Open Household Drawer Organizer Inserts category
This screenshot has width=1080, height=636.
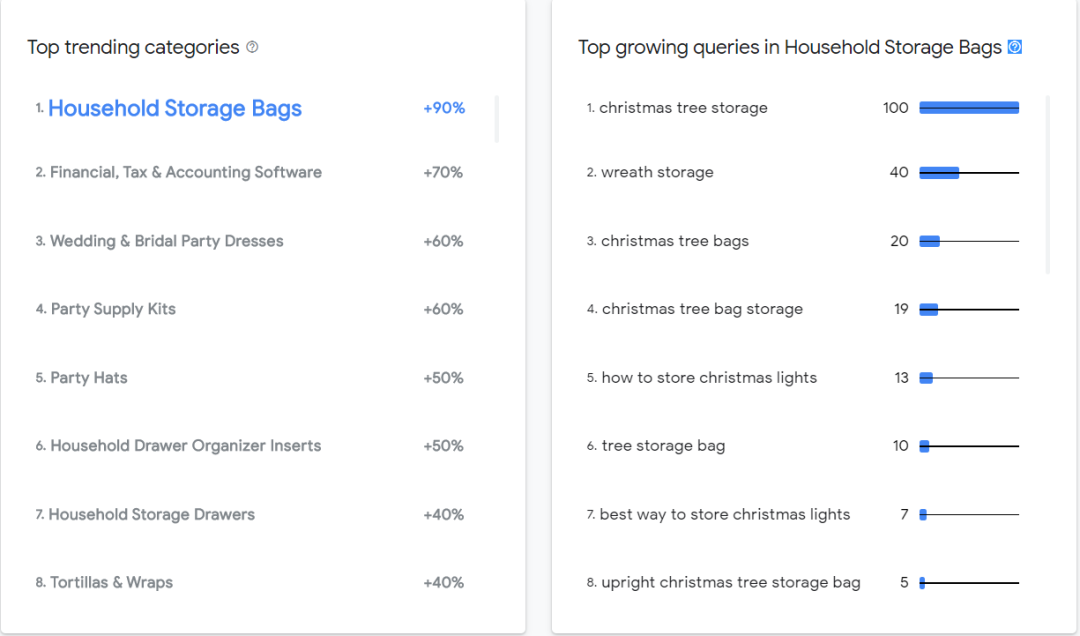pyautogui.click(x=186, y=446)
